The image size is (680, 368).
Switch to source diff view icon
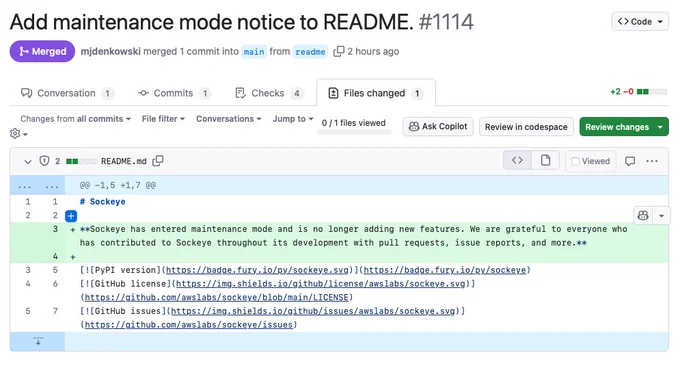pos(517,160)
